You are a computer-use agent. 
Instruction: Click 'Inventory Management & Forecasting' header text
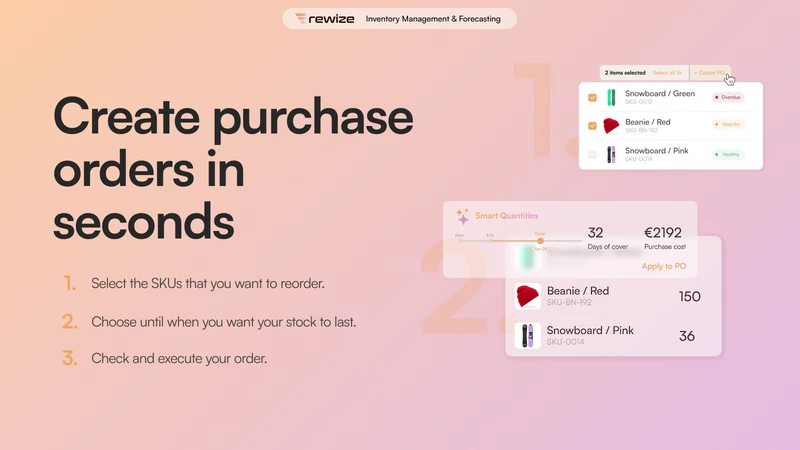tap(433, 19)
